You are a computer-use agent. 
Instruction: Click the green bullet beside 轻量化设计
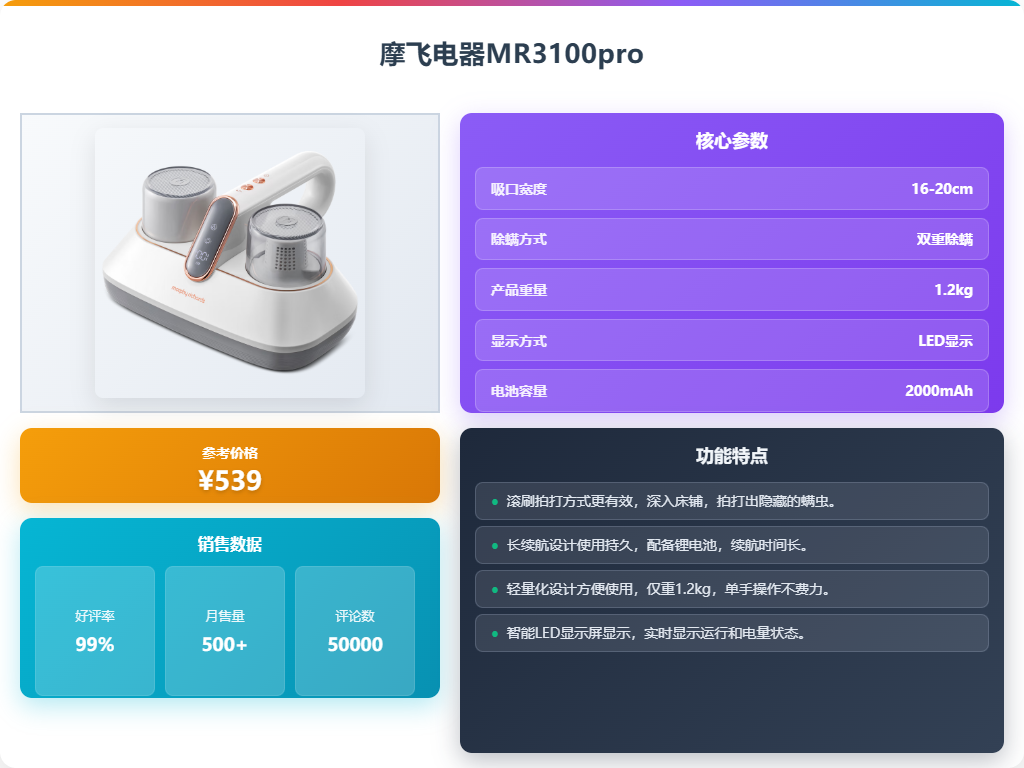494,590
